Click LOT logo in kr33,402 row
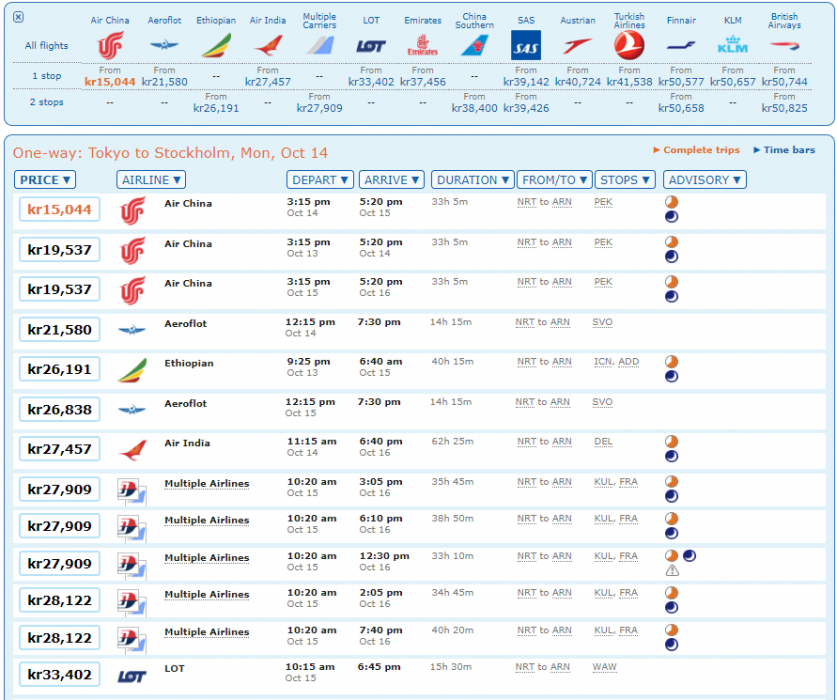The width and height of the screenshot is (837, 700). (x=132, y=677)
